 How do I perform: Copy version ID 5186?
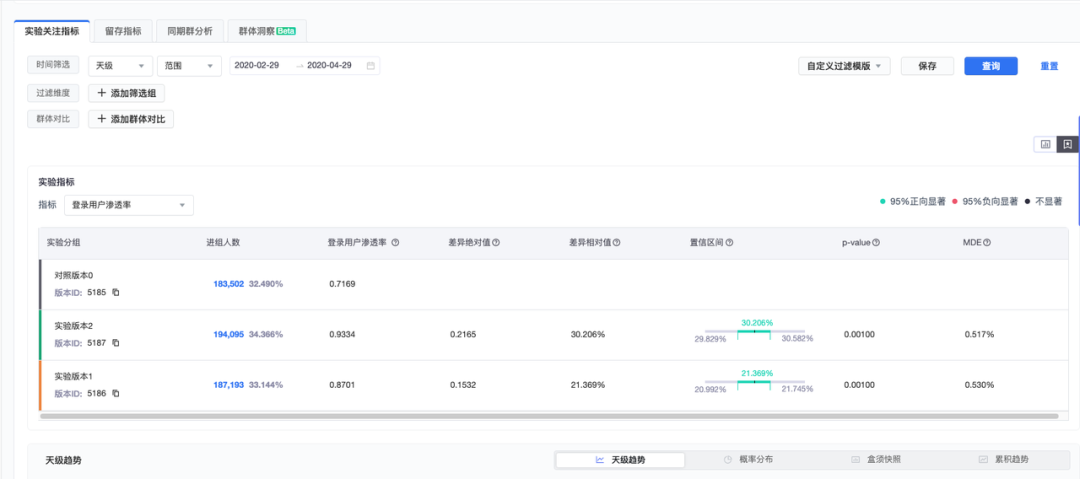click(x=116, y=394)
